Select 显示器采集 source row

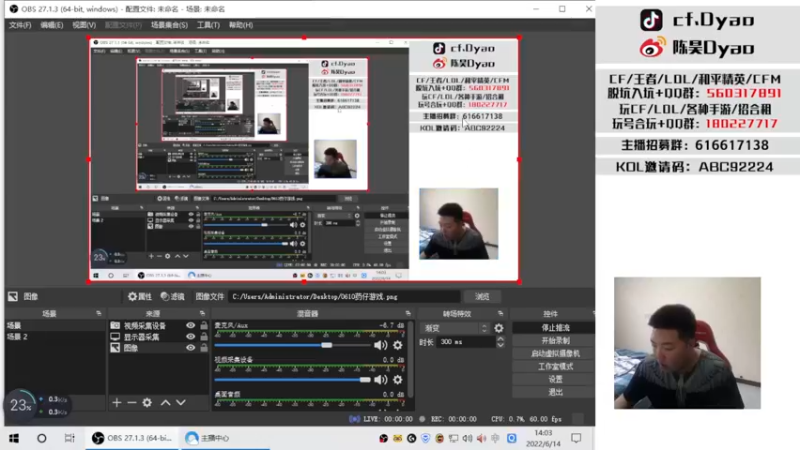(x=159, y=337)
